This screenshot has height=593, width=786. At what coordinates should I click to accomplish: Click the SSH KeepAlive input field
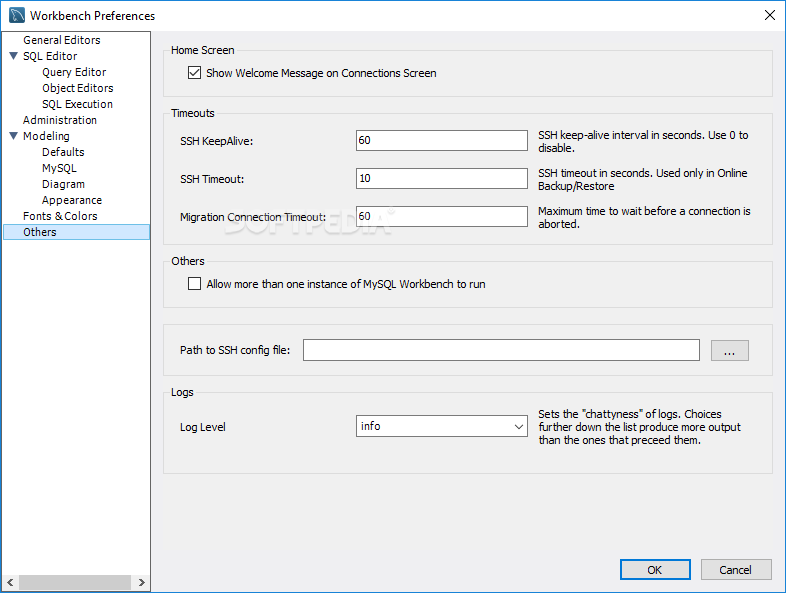pyautogui.click(x=442, y=140)
